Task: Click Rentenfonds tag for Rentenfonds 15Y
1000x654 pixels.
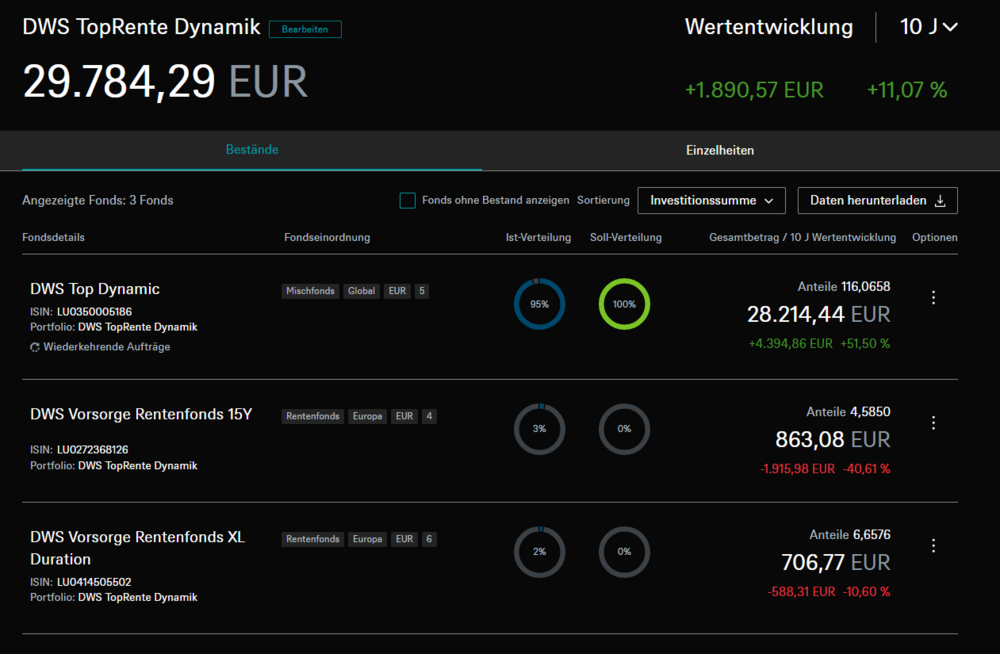Action: click(x=312, y=416)
